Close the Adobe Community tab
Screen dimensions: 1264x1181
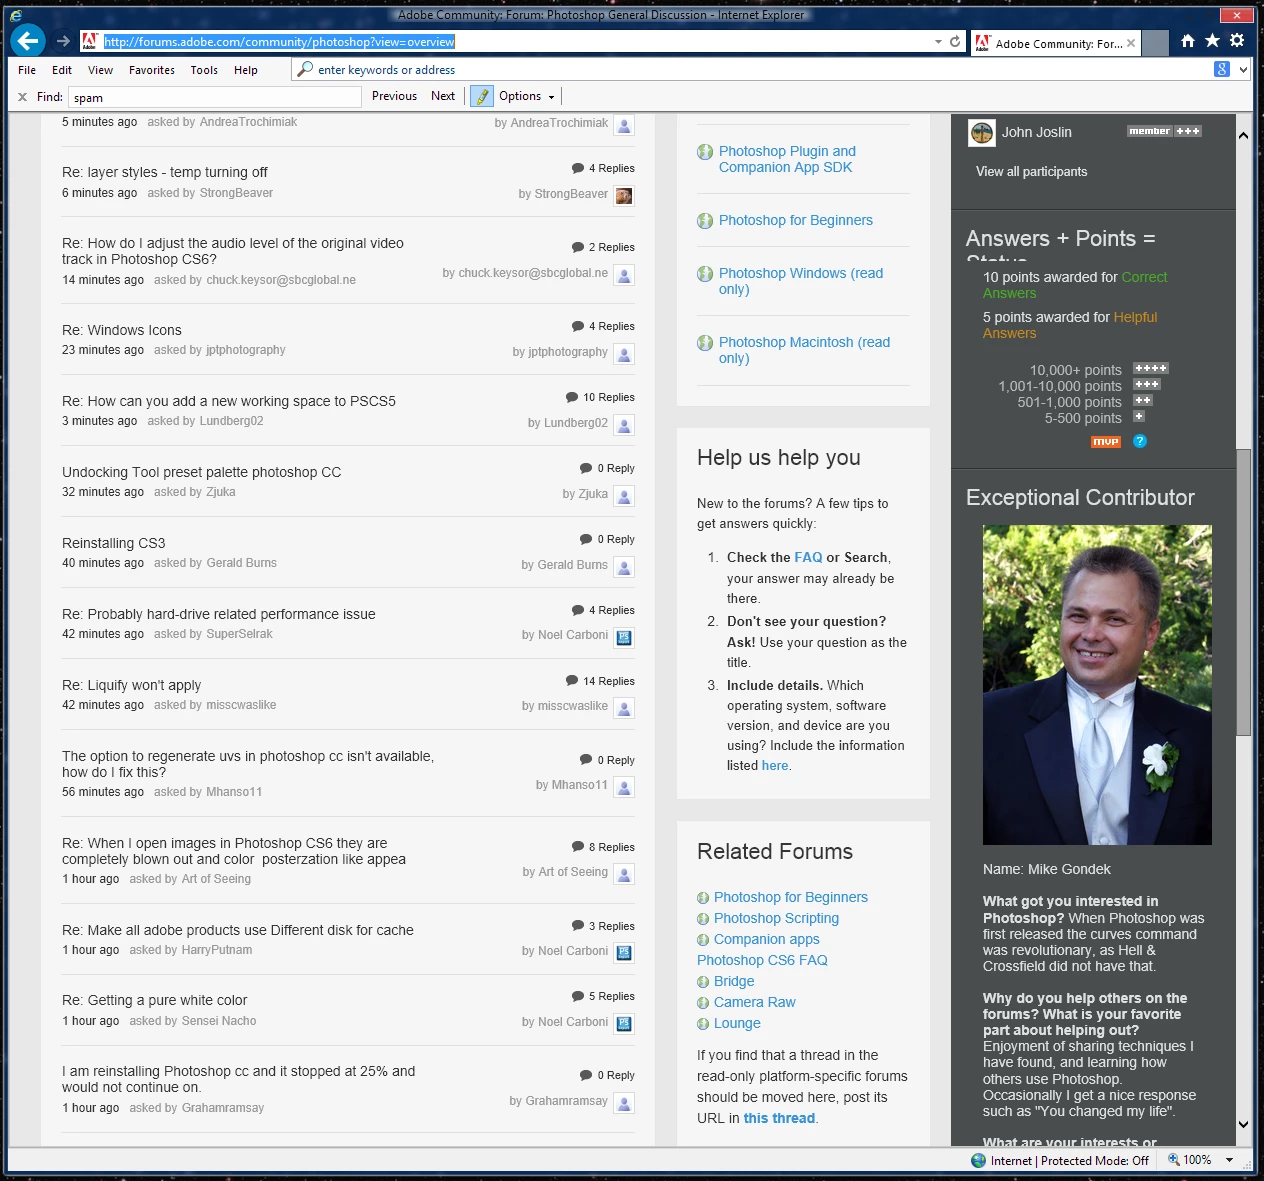(x=1131, y=43)
